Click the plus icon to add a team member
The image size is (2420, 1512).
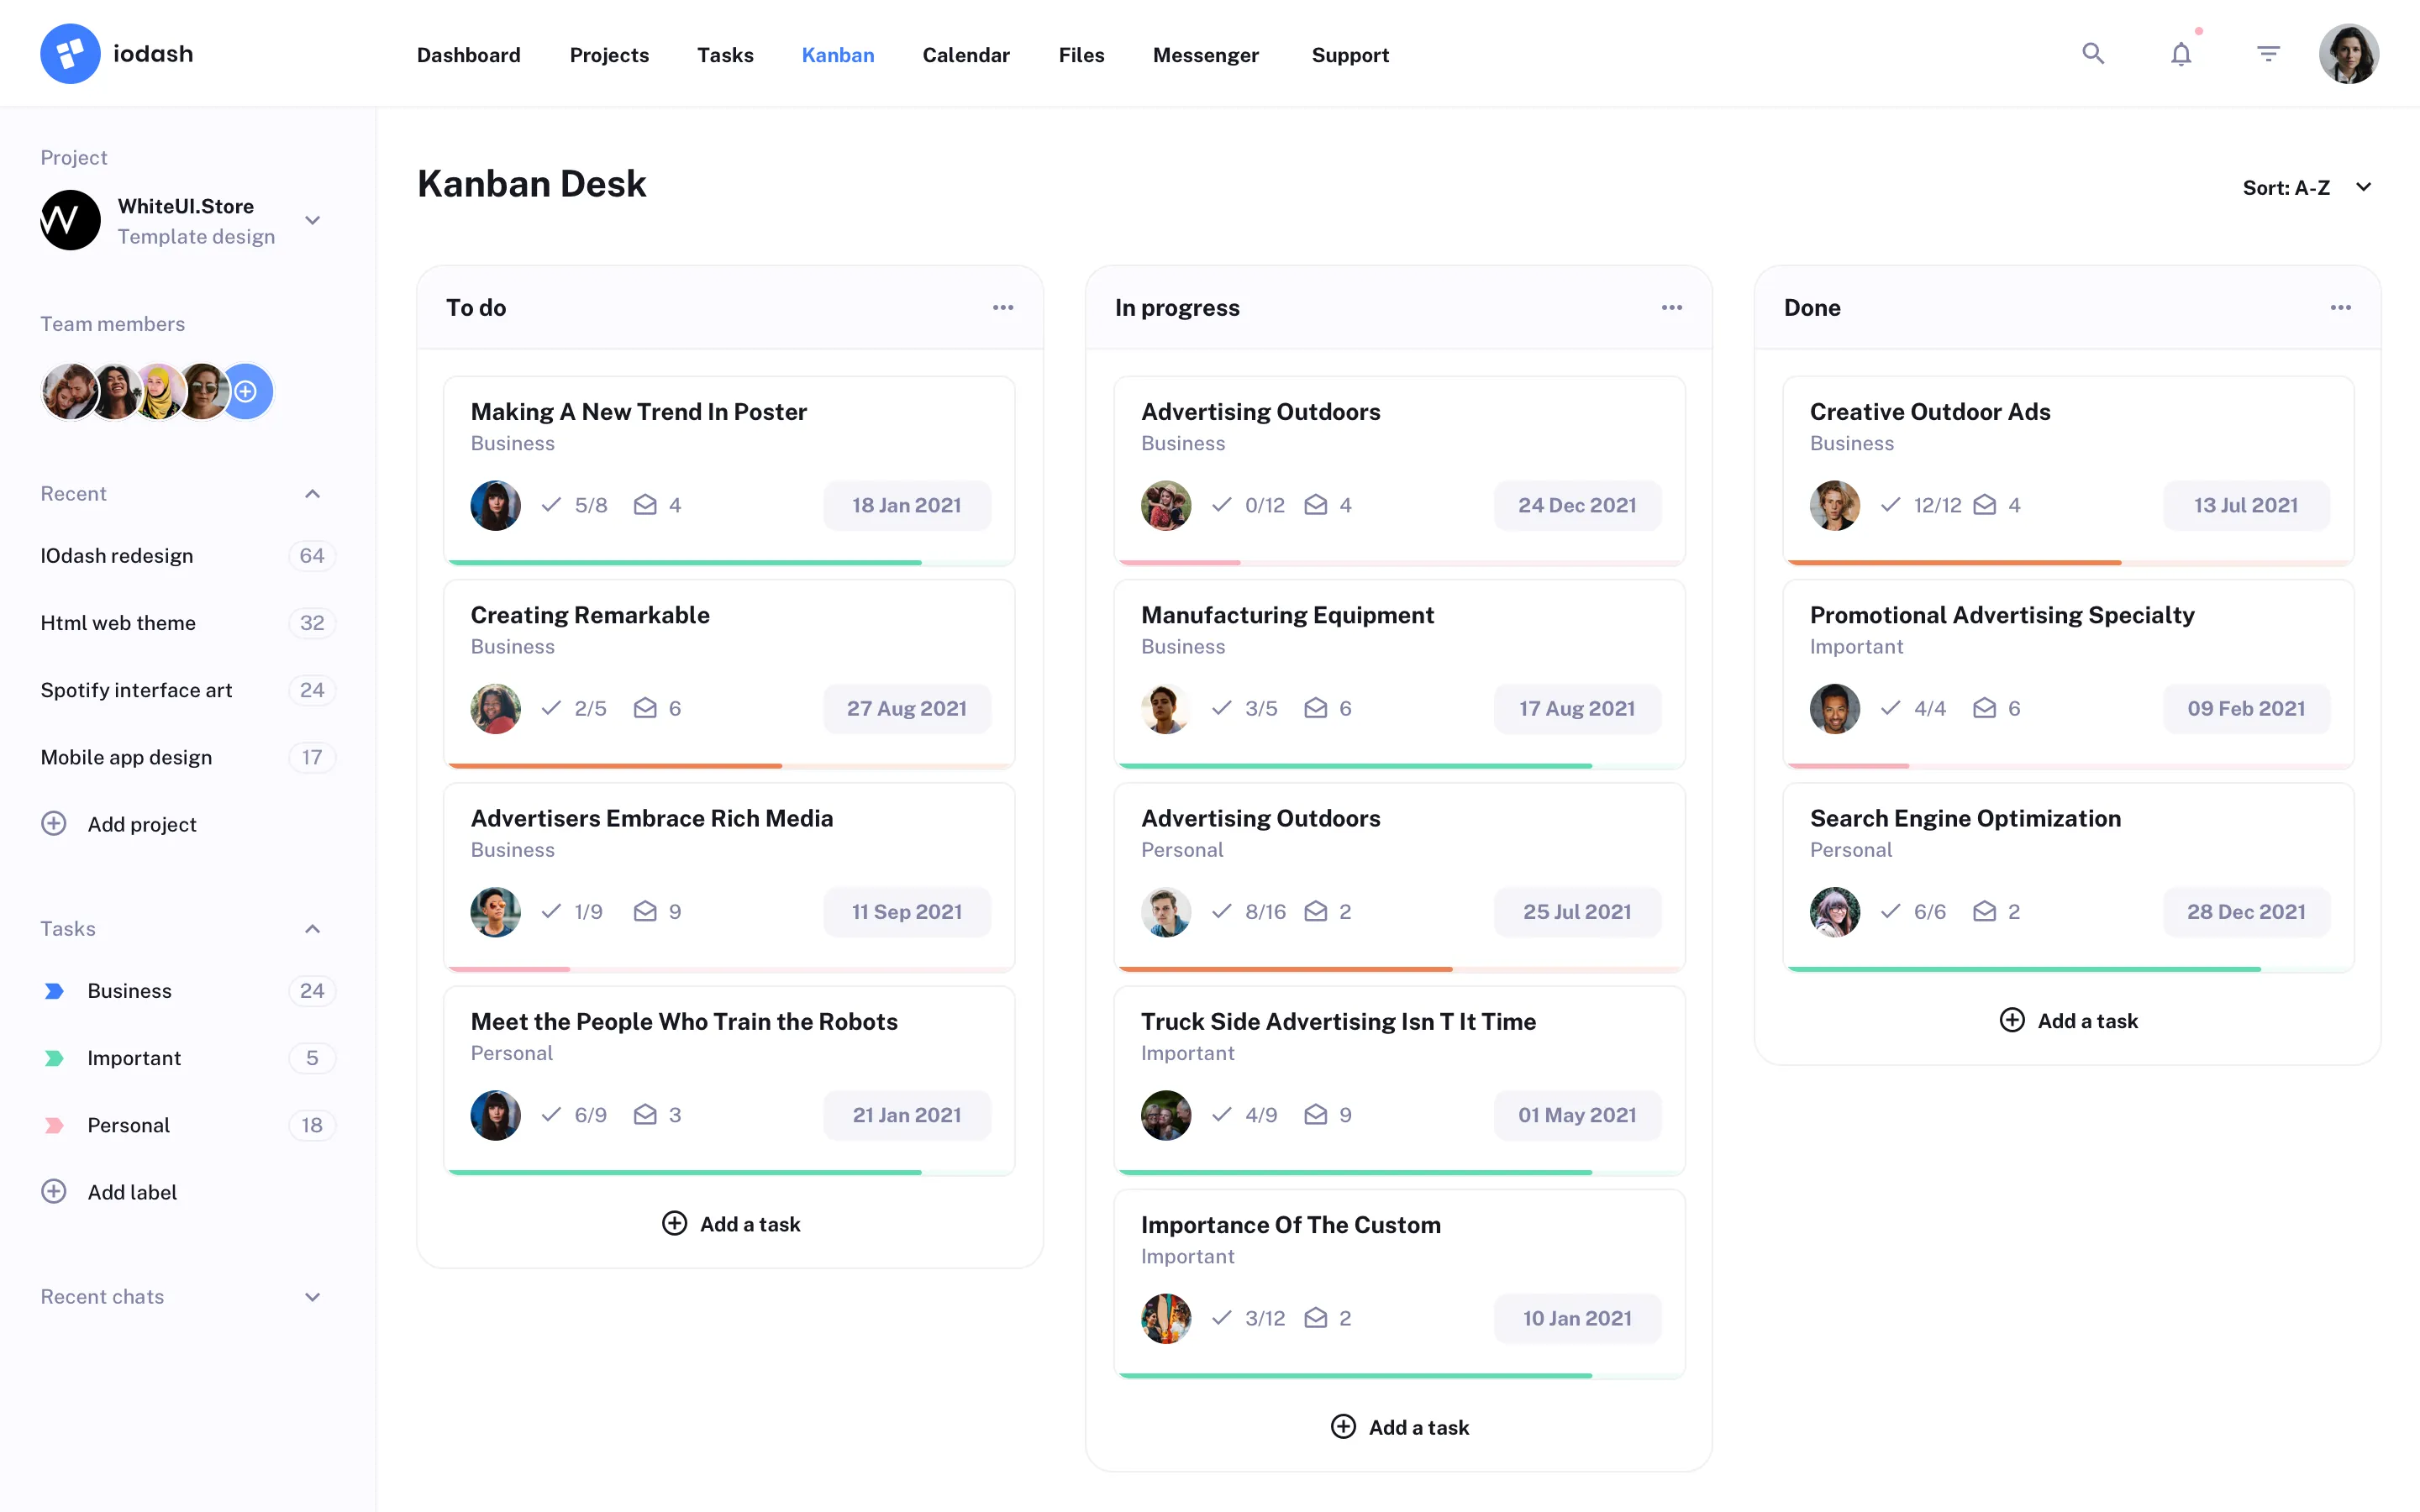tap(246, 391)
